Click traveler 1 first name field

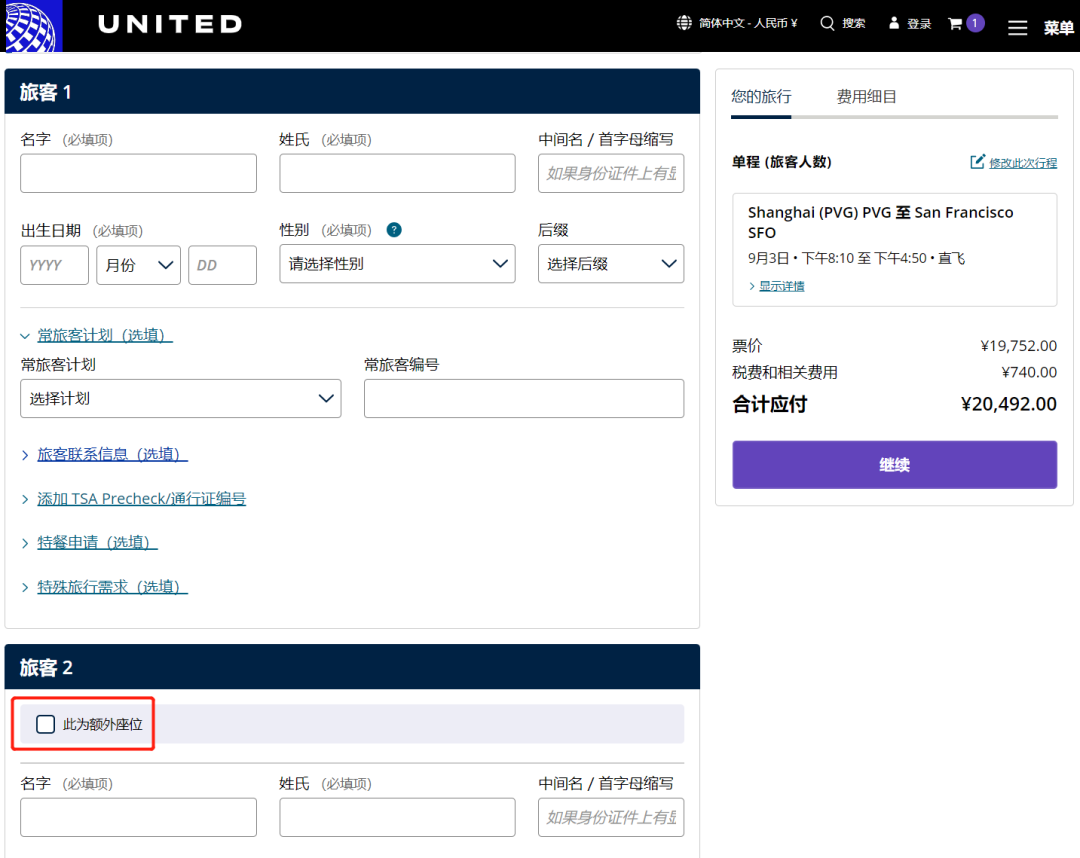tap(138, 174)
